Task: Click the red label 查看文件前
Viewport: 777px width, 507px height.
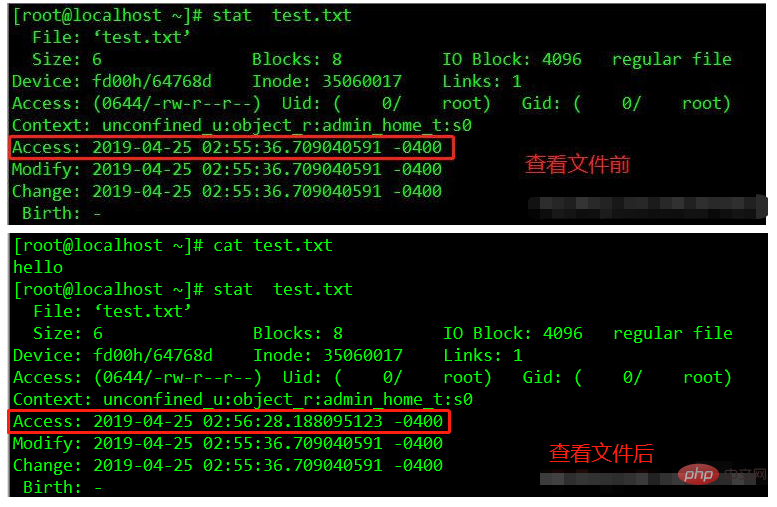Action: [577, 165]
